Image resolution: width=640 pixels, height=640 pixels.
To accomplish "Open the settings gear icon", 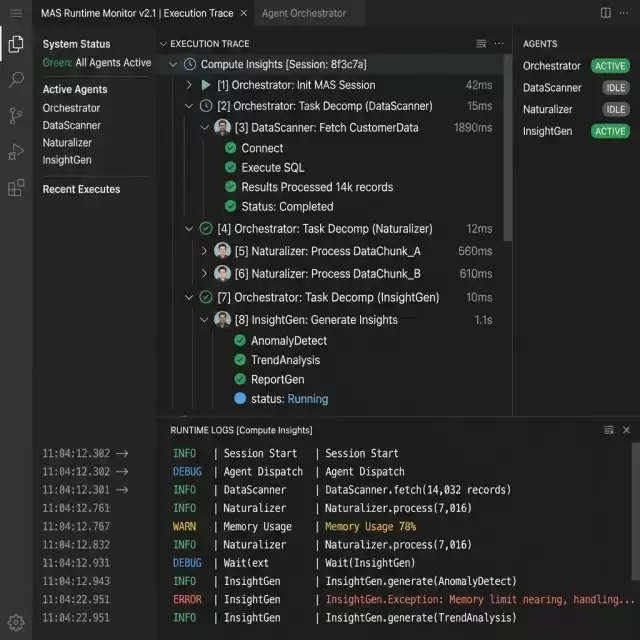I will pyautogui.click(x=16, y=622).
